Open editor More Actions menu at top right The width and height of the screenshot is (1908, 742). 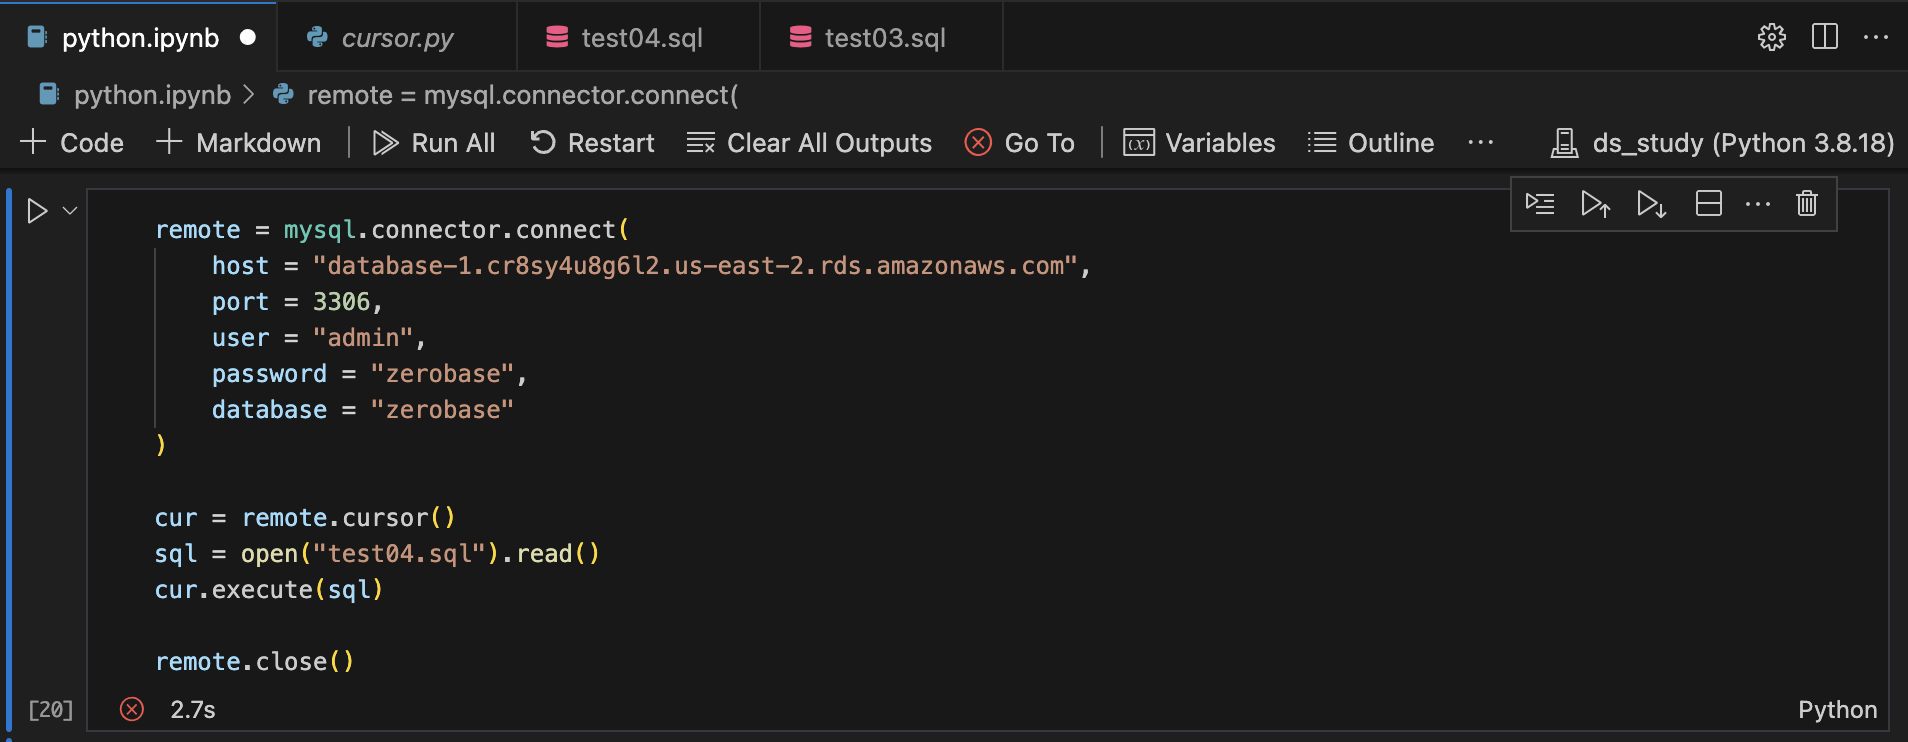pyautogui.click(x=1875, y=37)
